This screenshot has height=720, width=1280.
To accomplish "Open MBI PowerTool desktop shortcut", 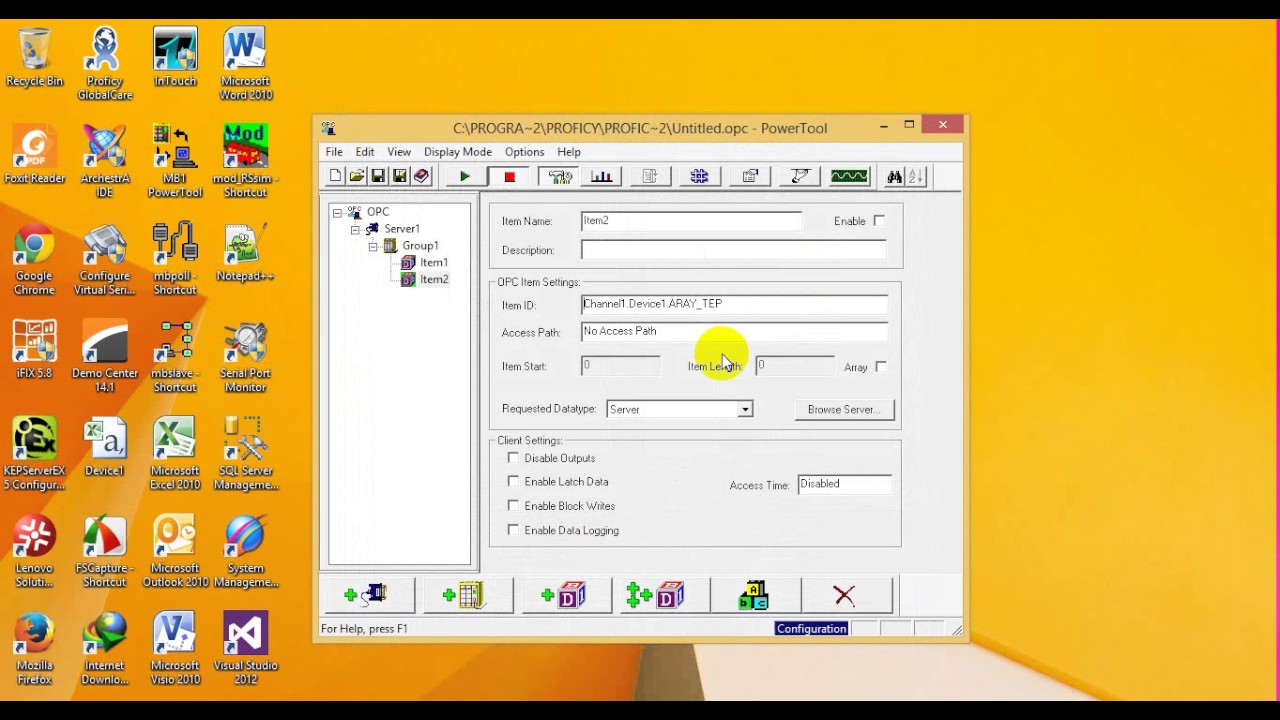I will [x=175, y=162].
